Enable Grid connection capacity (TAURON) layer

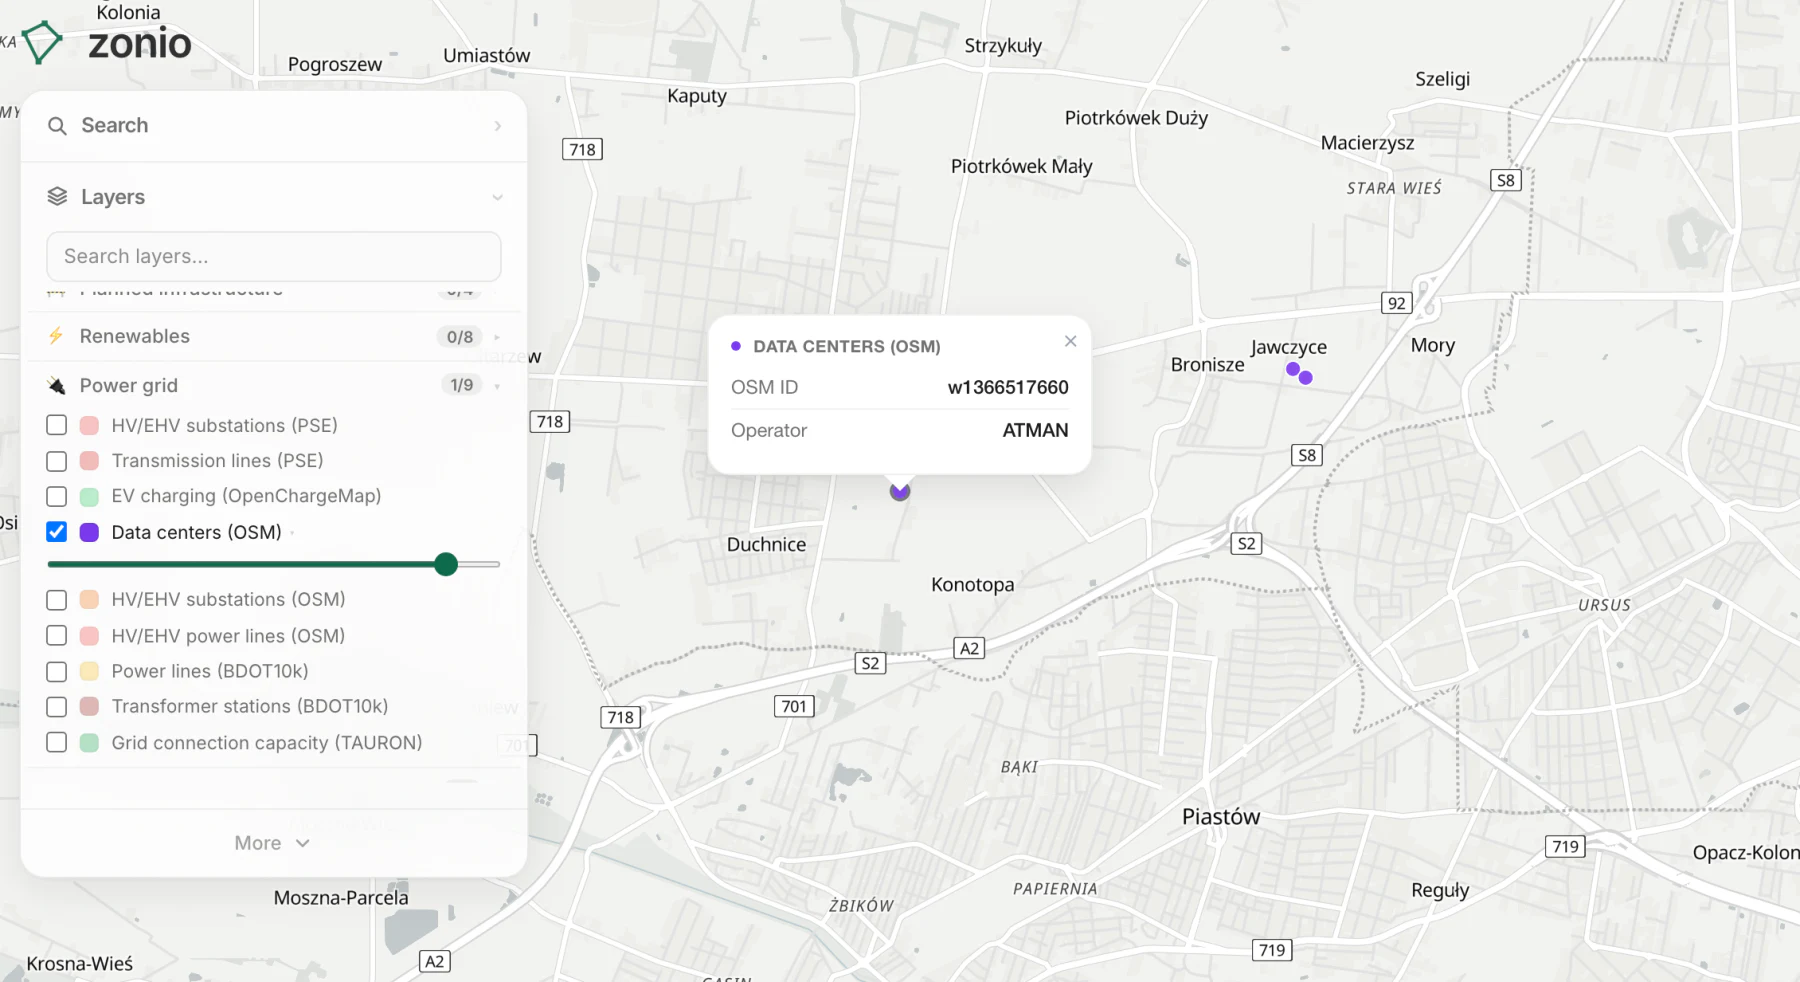pos(57,743)
